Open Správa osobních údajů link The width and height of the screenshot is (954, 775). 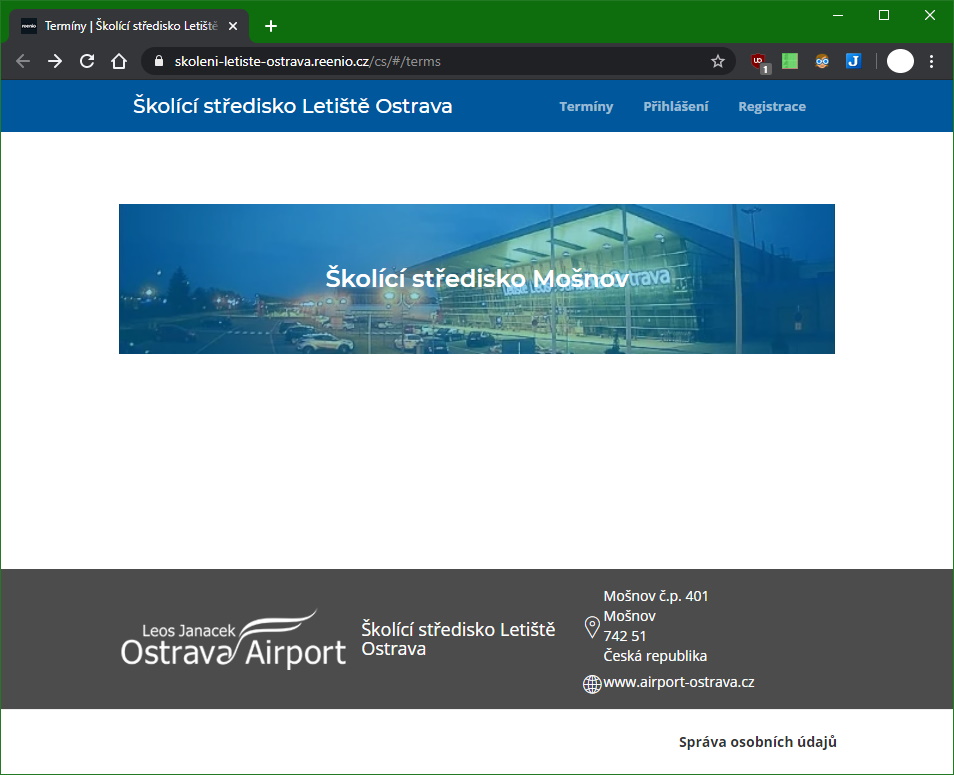757,742
